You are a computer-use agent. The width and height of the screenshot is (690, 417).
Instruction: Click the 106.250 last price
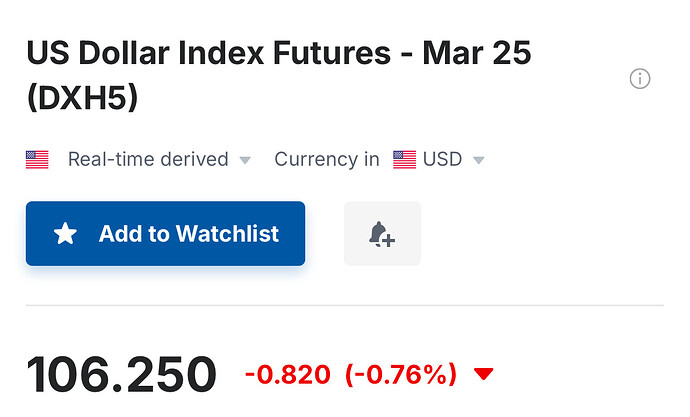click(x=121, y=375)
